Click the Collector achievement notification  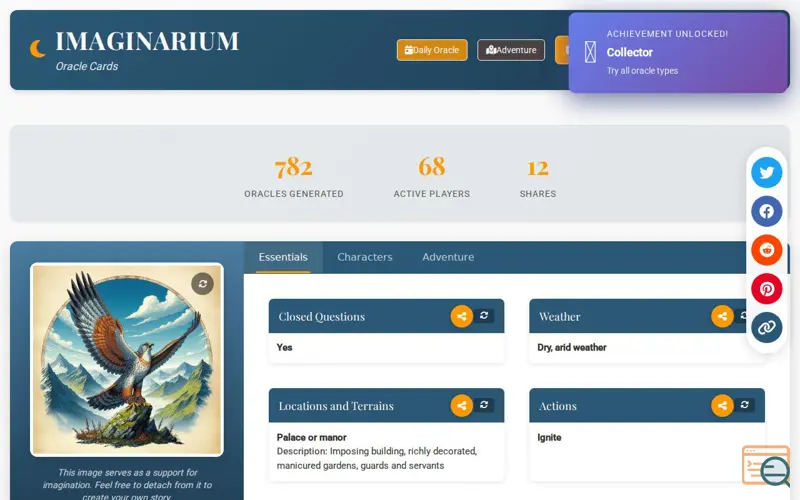click(679, 53)
